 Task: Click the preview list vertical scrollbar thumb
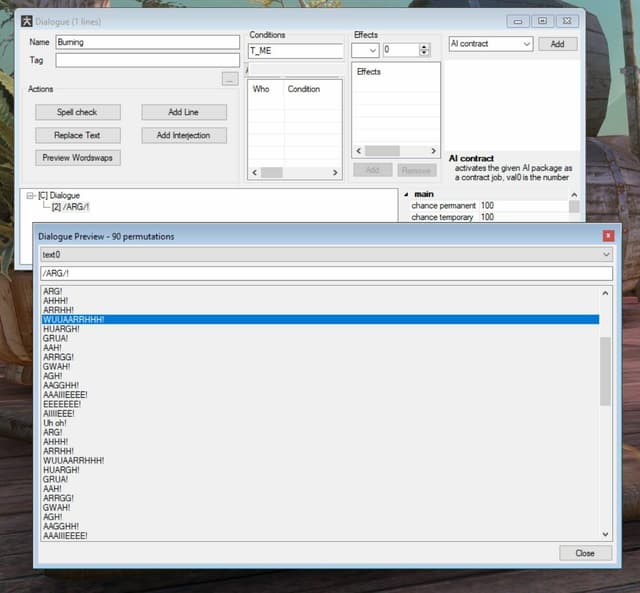(x=605, y=371)
